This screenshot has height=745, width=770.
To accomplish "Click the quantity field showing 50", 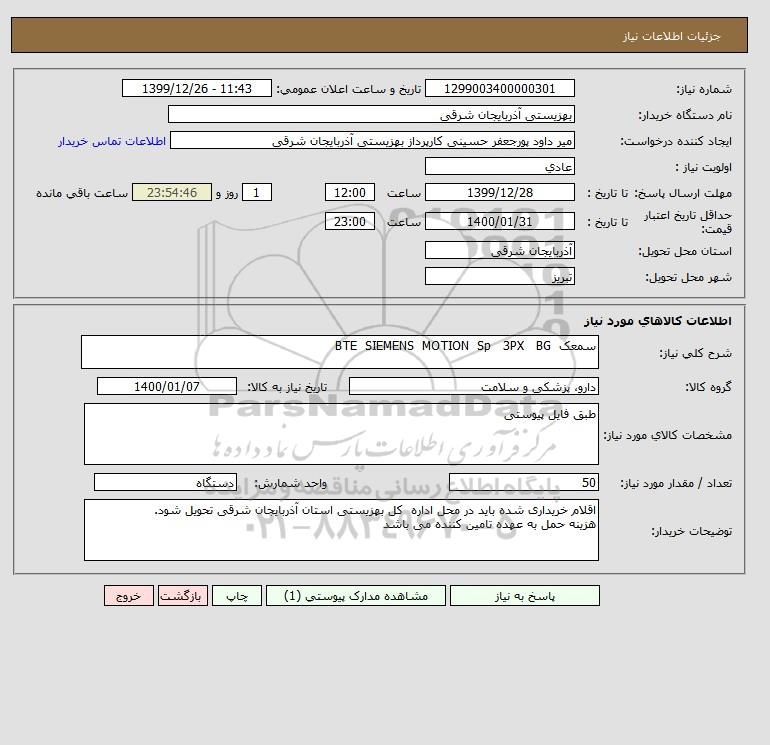I will pyautogui.click(x=523, y=482).
